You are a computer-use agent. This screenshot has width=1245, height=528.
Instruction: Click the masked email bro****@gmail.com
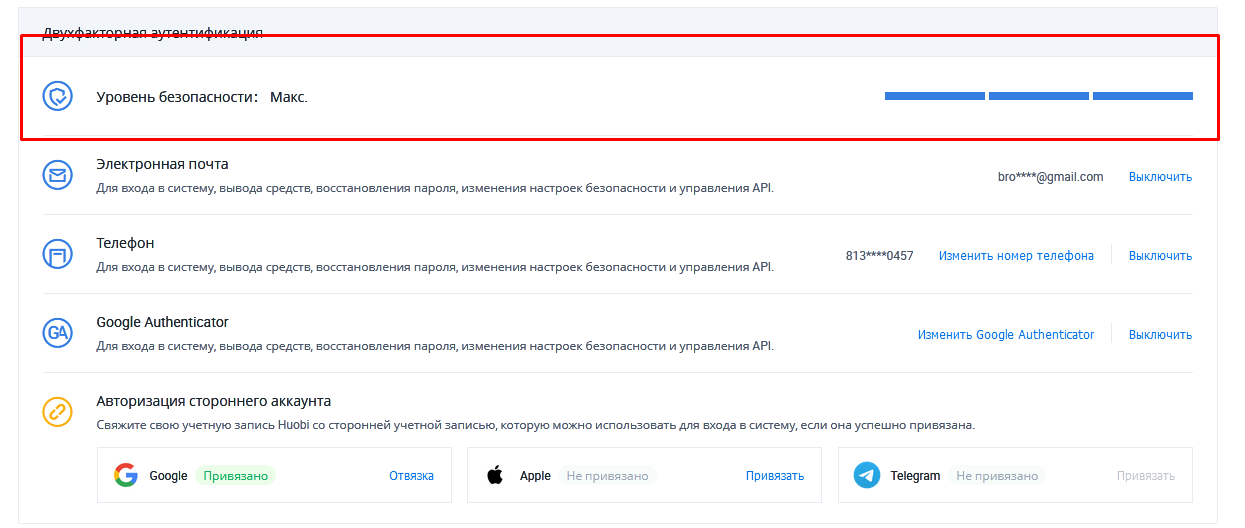tap(1050, 177)
